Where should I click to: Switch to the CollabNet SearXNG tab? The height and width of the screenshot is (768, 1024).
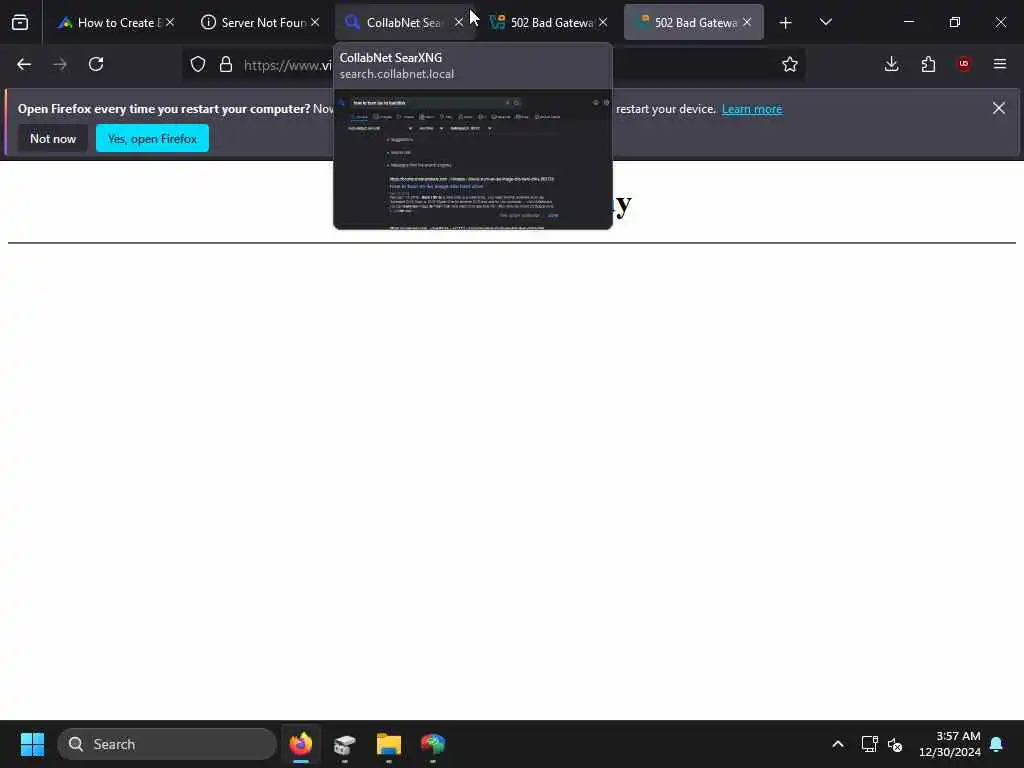click(x=404, y=22)
